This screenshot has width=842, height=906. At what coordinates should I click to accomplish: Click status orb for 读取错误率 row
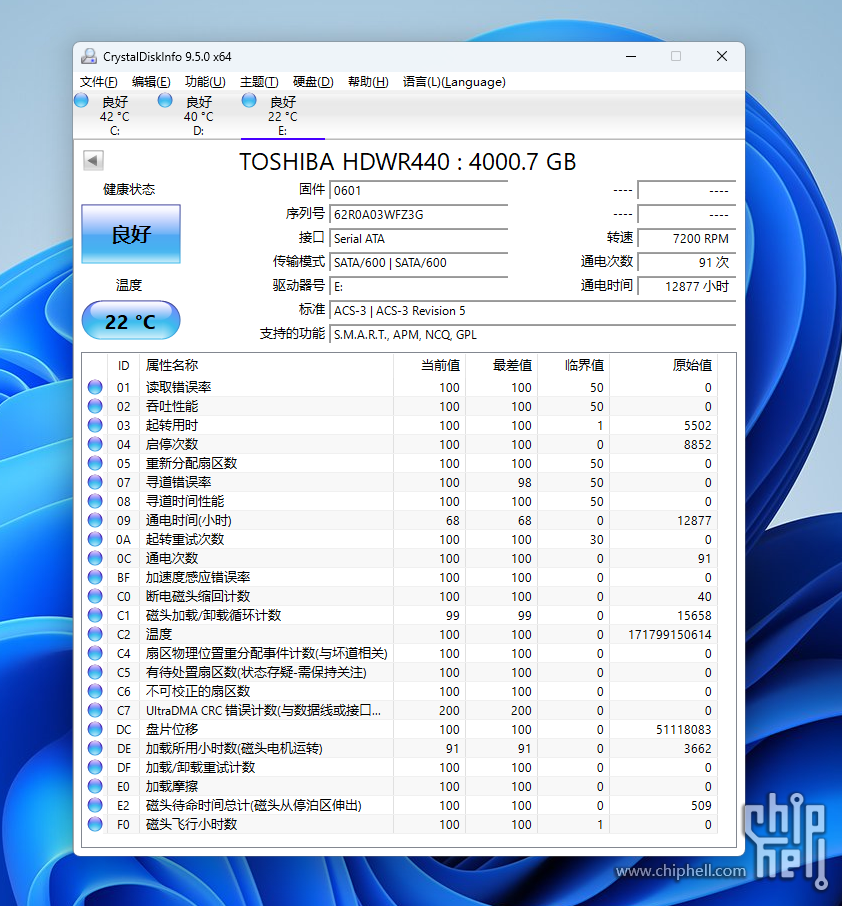tap(95, 387)
